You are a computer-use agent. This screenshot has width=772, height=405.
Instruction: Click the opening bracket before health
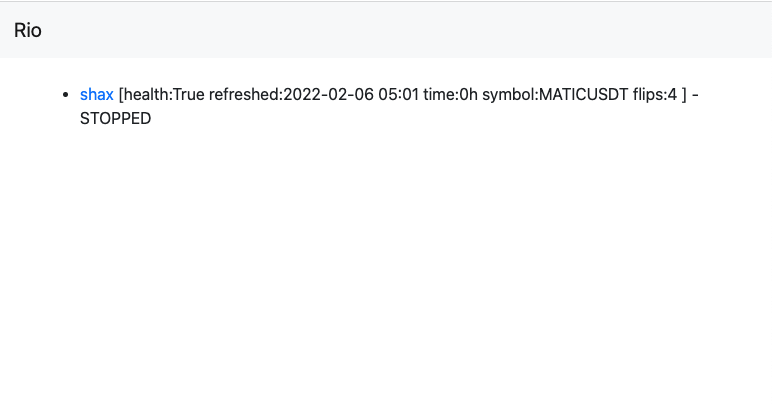point(121,94)
